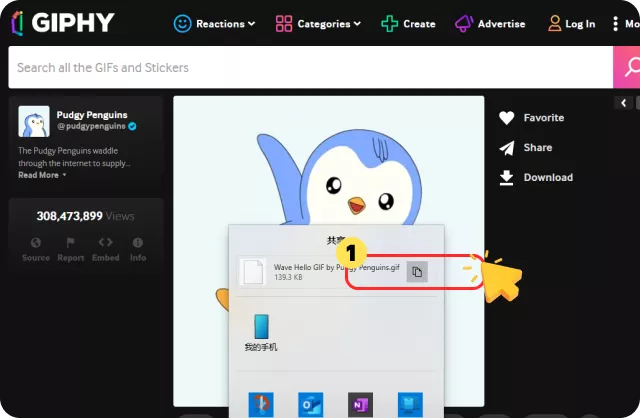The height and width of the screenshot is (418, 640).
Task: Click the Favorite heart icon
Action: pyautogui.click(x=507, y=118)
